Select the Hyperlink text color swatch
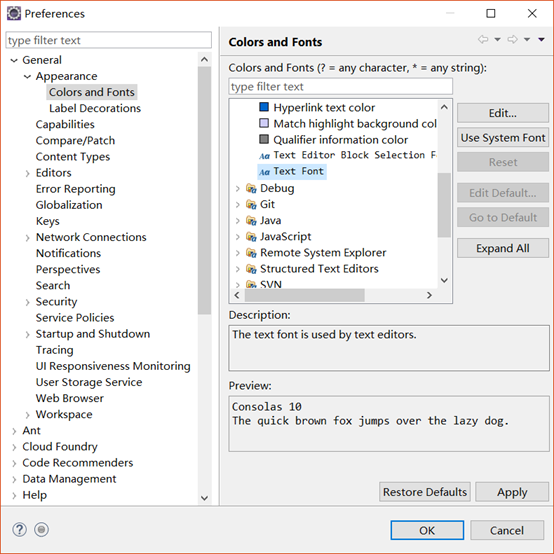Image resolution: width=554 pixels, height=554 pixels. pyautogui.click(x=264, y=107)
